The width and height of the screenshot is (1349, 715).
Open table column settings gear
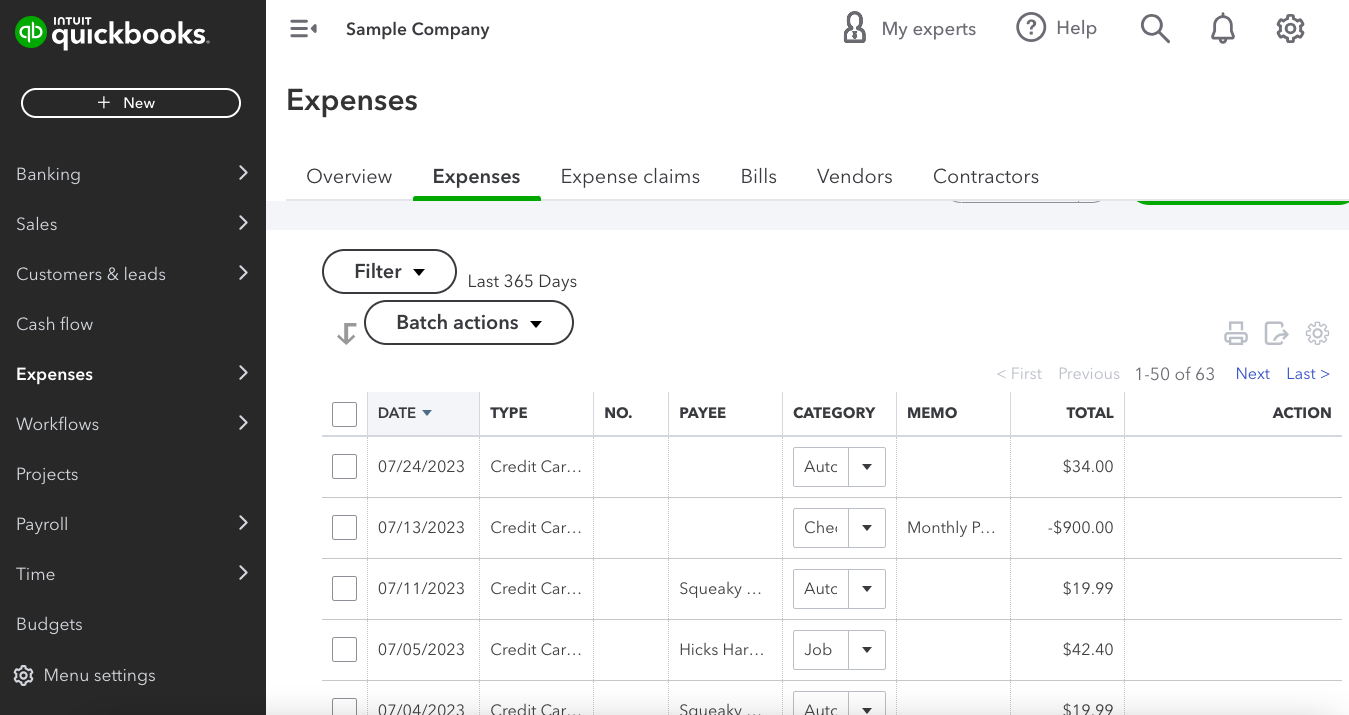click(x=1317, y=333)
